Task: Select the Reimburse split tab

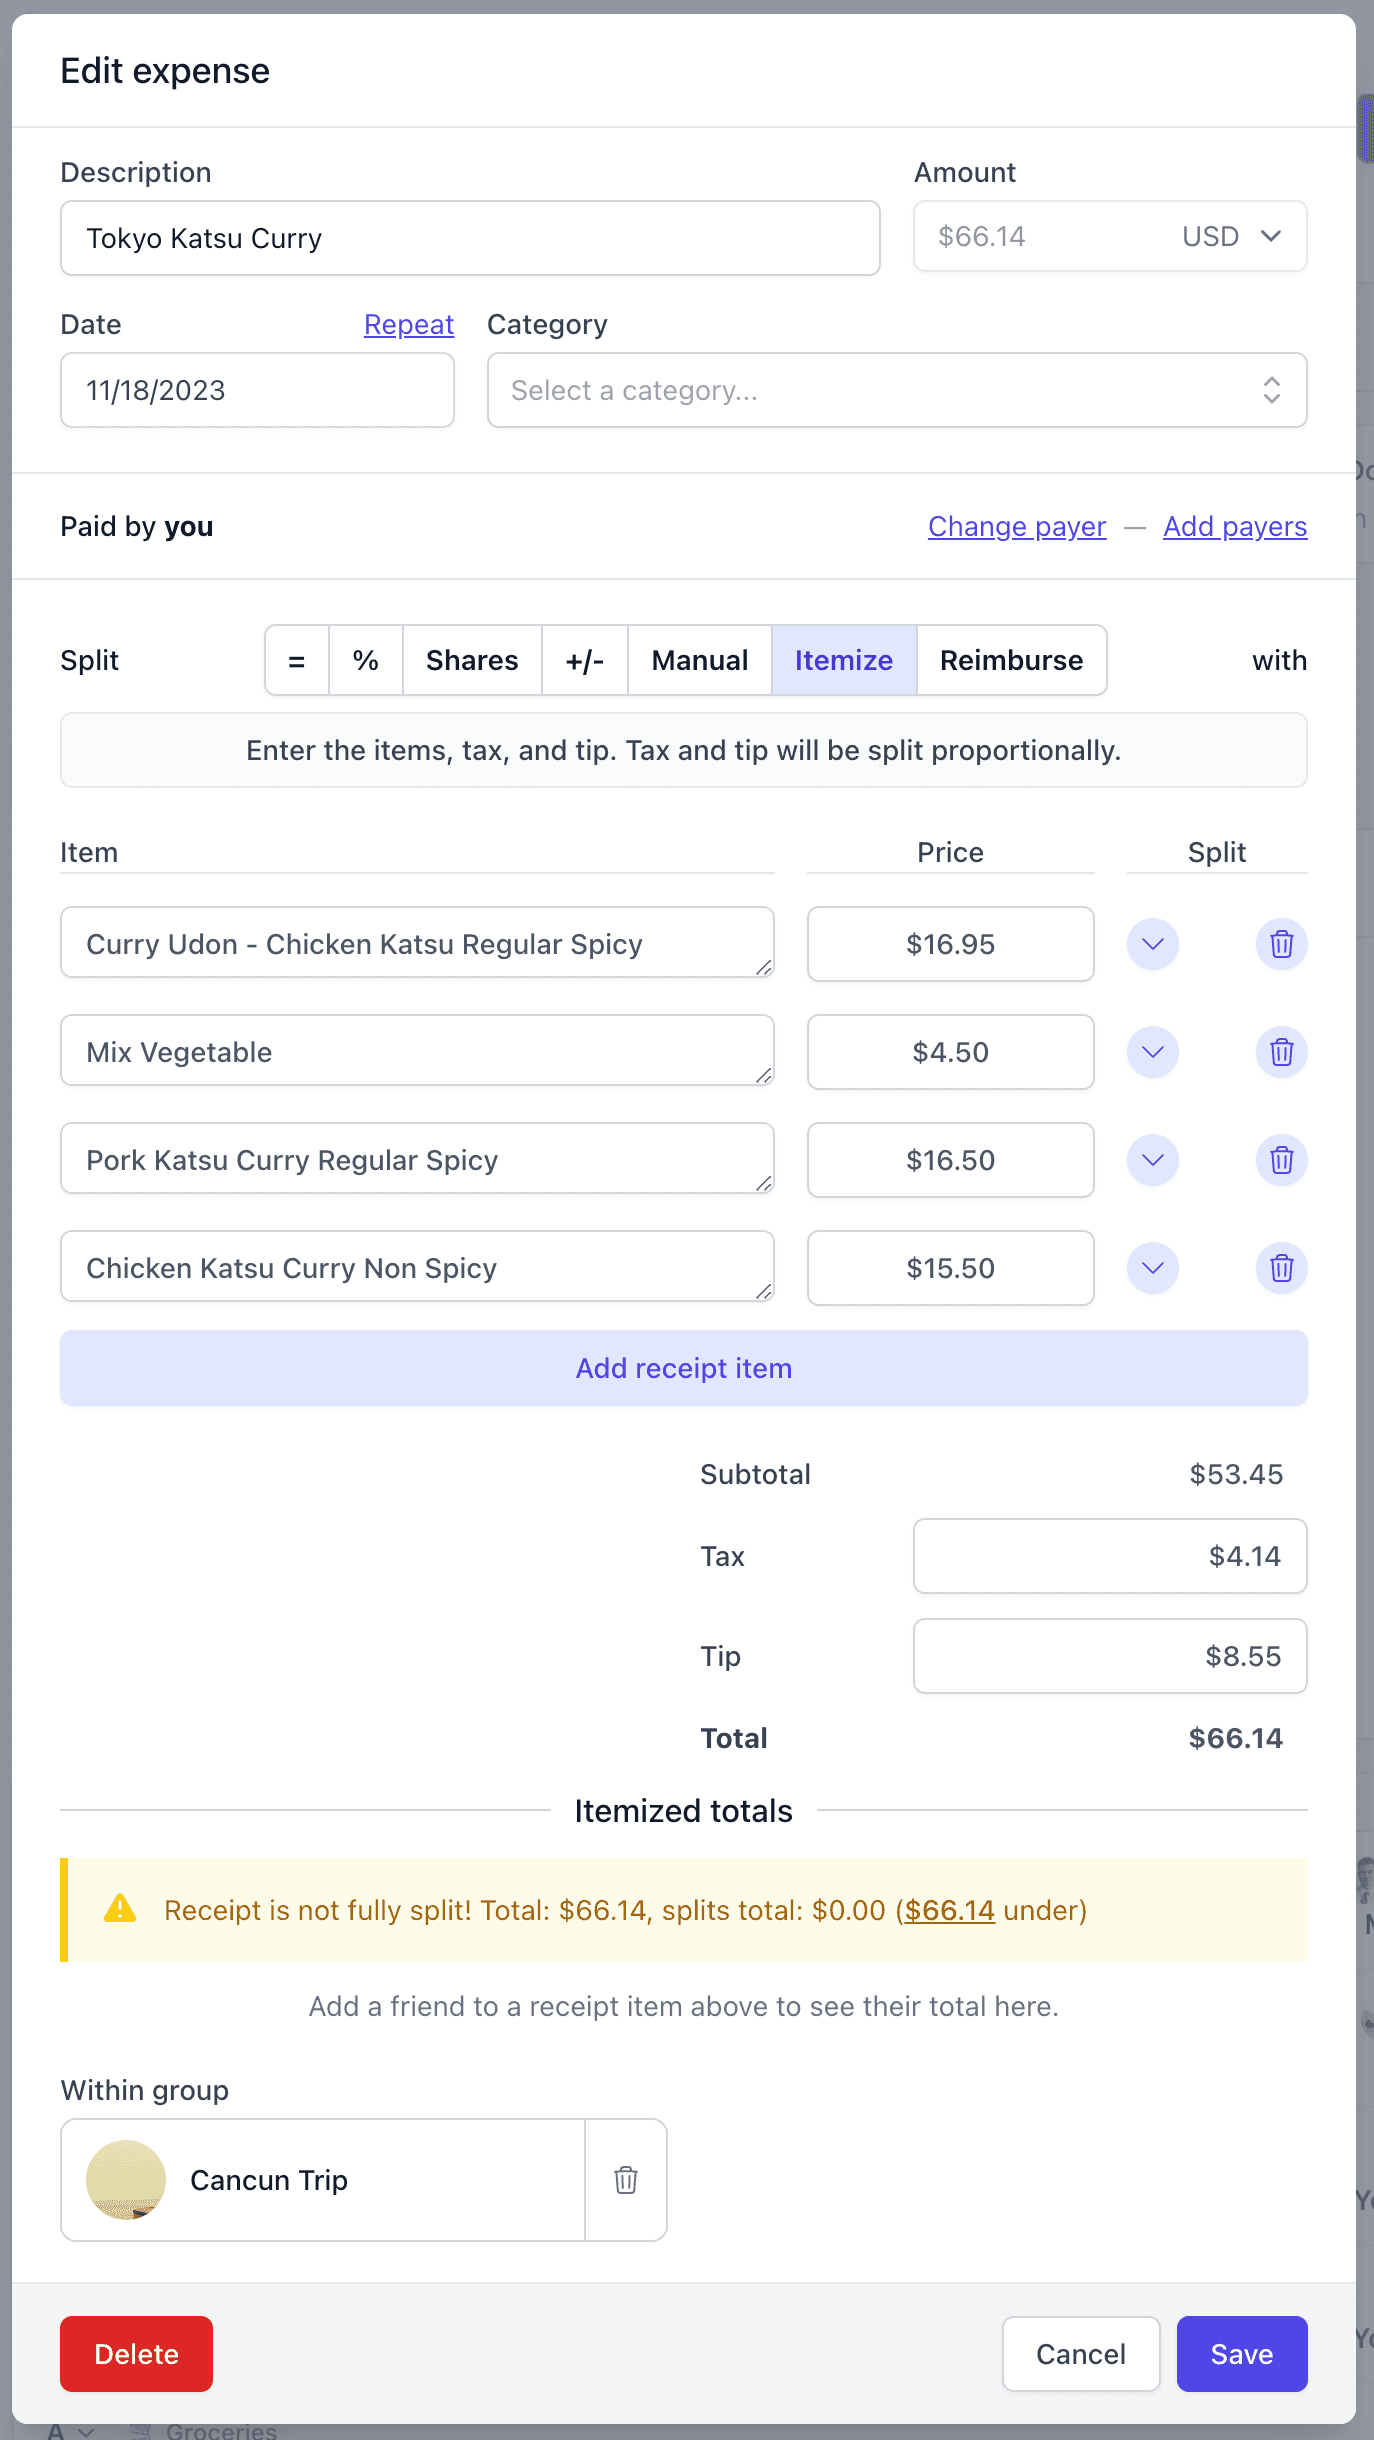Action: (x=1011, y=660)
